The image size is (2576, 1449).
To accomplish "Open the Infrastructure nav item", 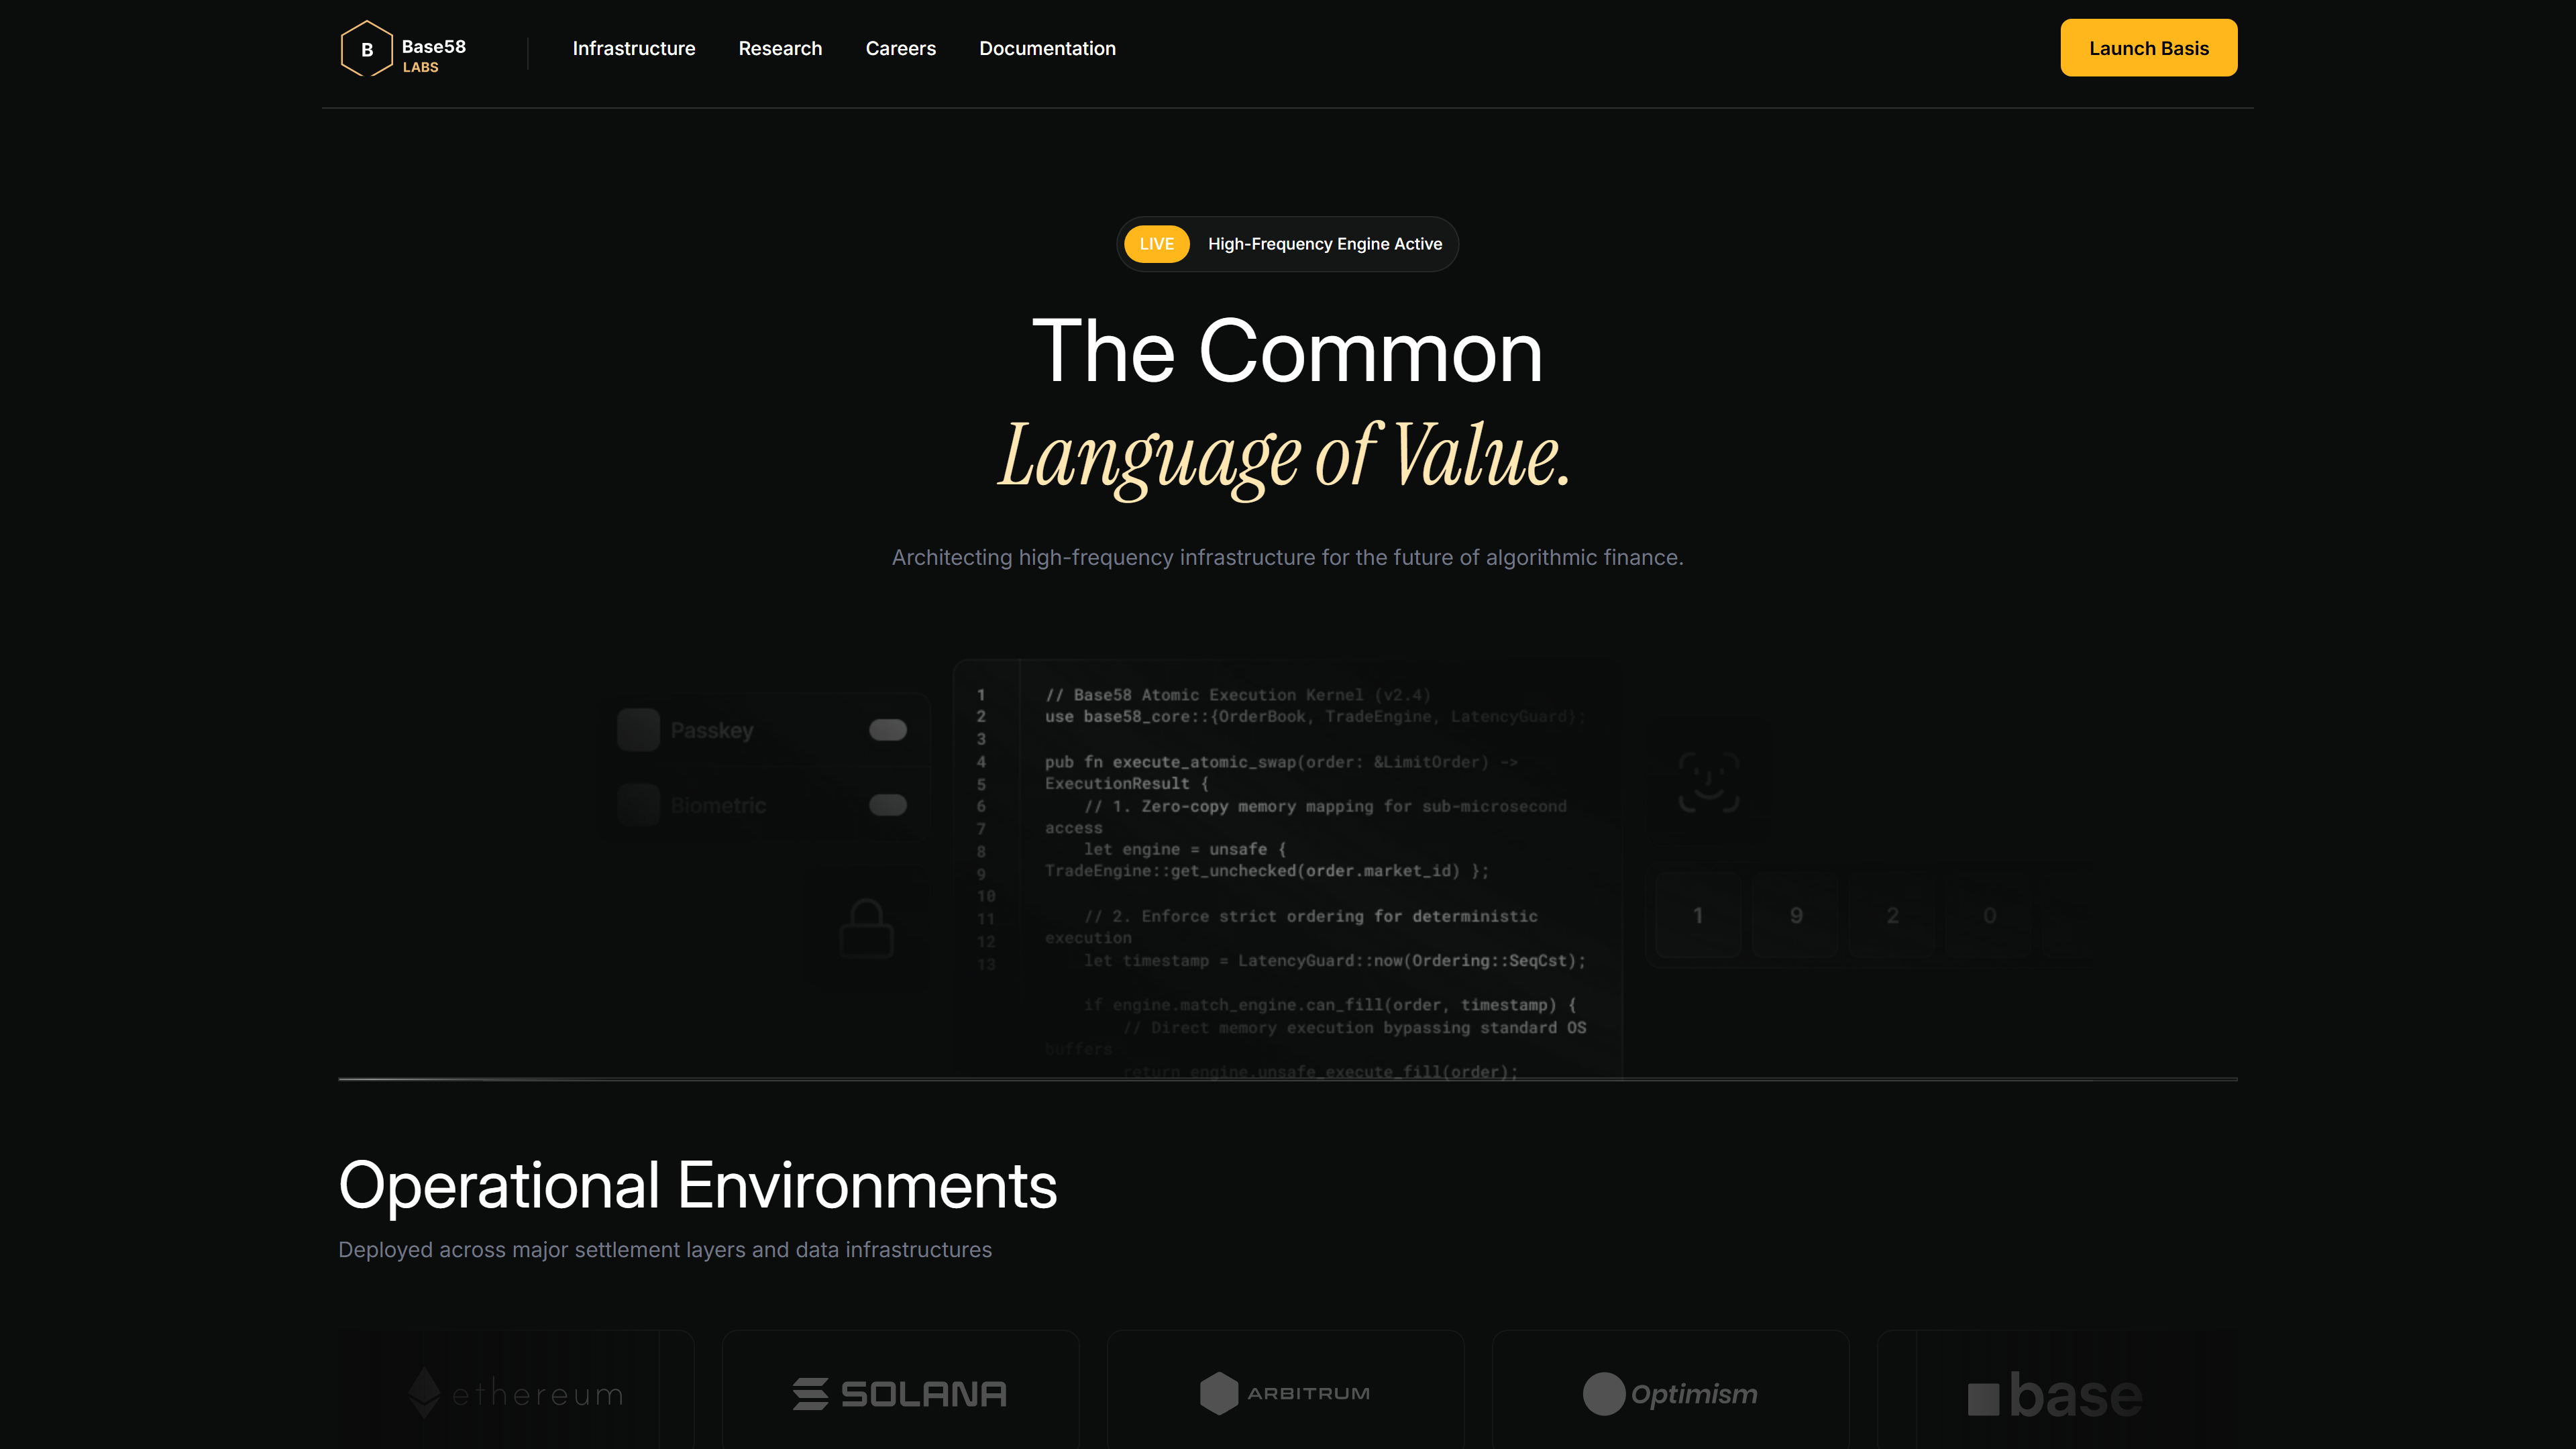I will pyautogui.click(x=633, y=48).
